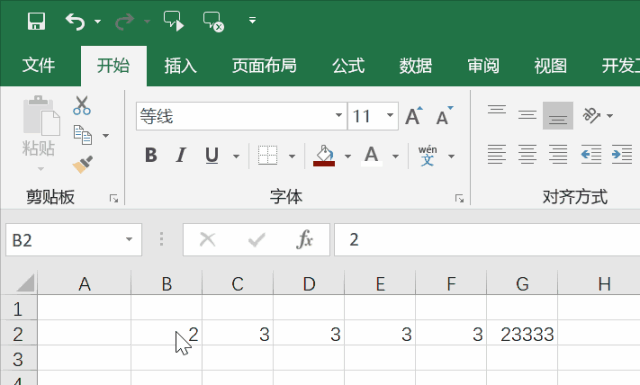640x385 pixels.
Task: Switch to the 视图 tab
Action: pos(551,65)
